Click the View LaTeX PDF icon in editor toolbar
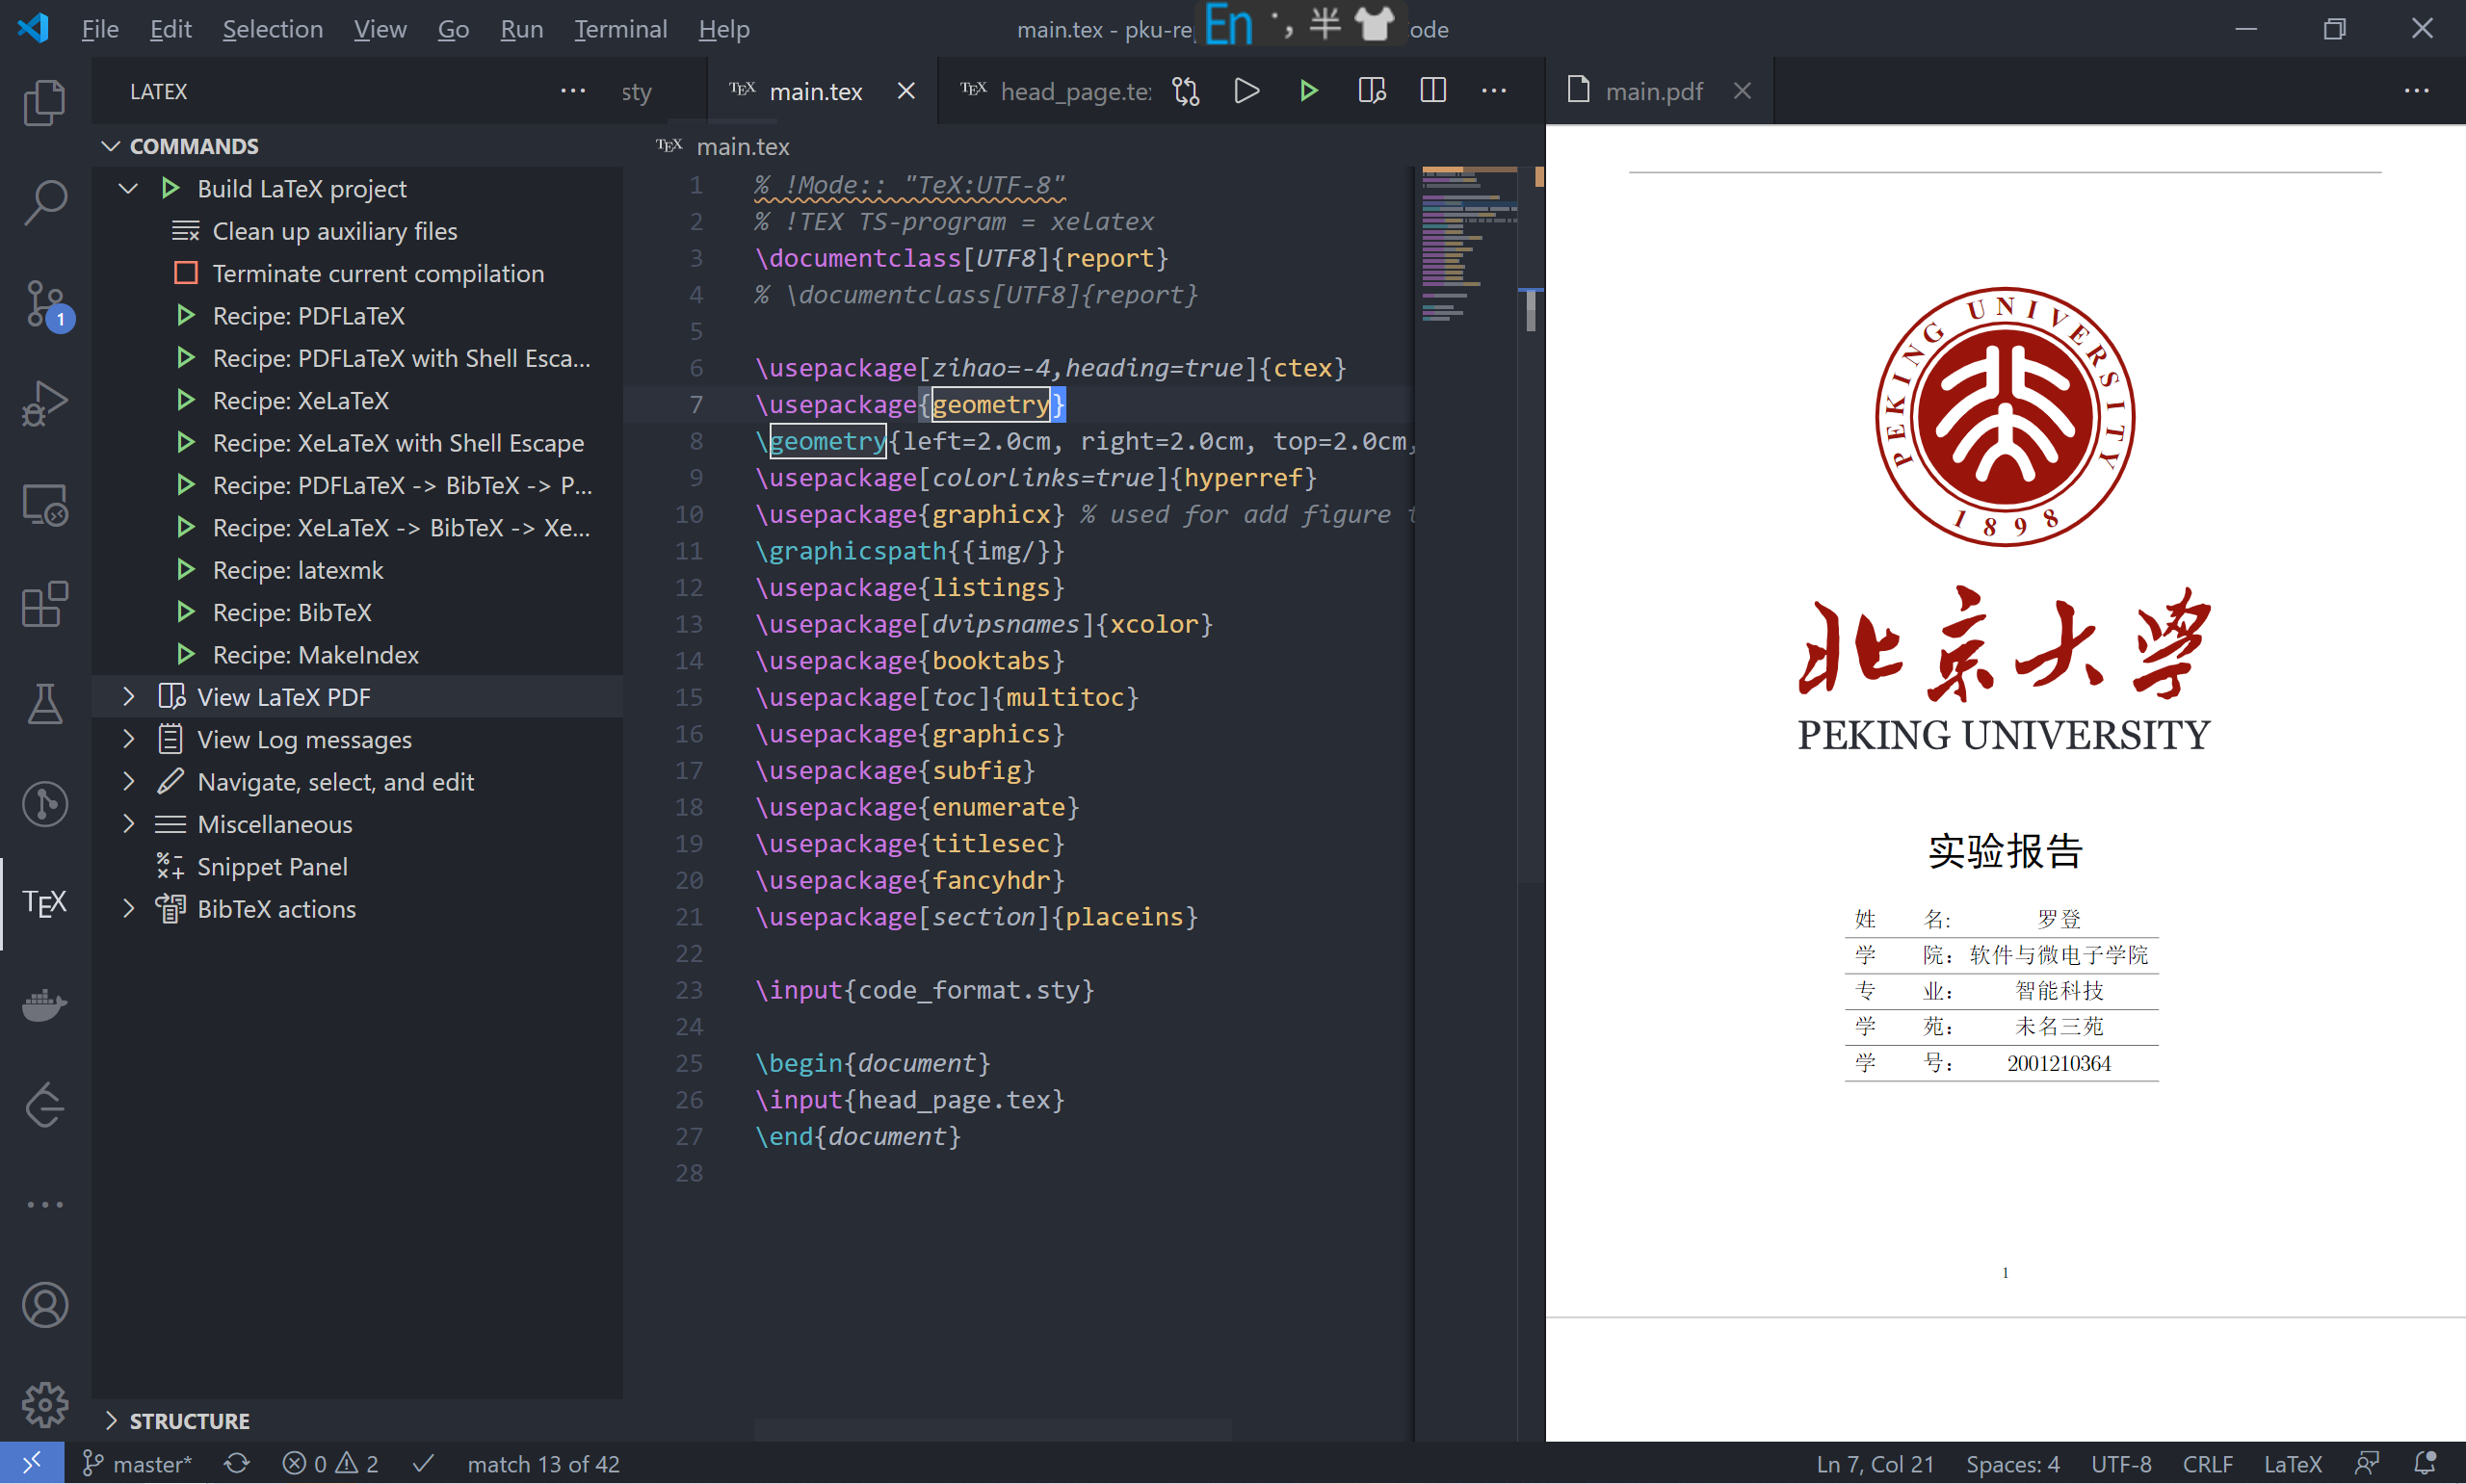The height and width of the screenshot is (1484, 2466). tap(1371, 91)
